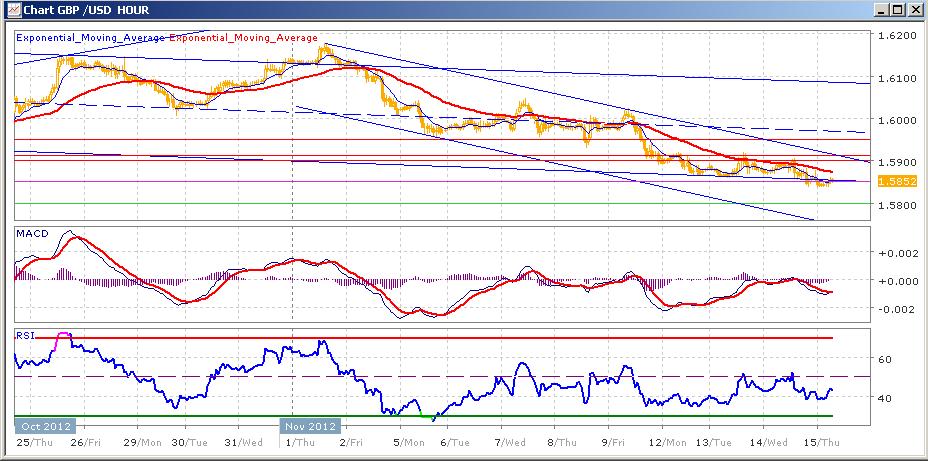
Task: Click the red Exponential_Moving_Average legend label
Action: (x=244, y=38)
